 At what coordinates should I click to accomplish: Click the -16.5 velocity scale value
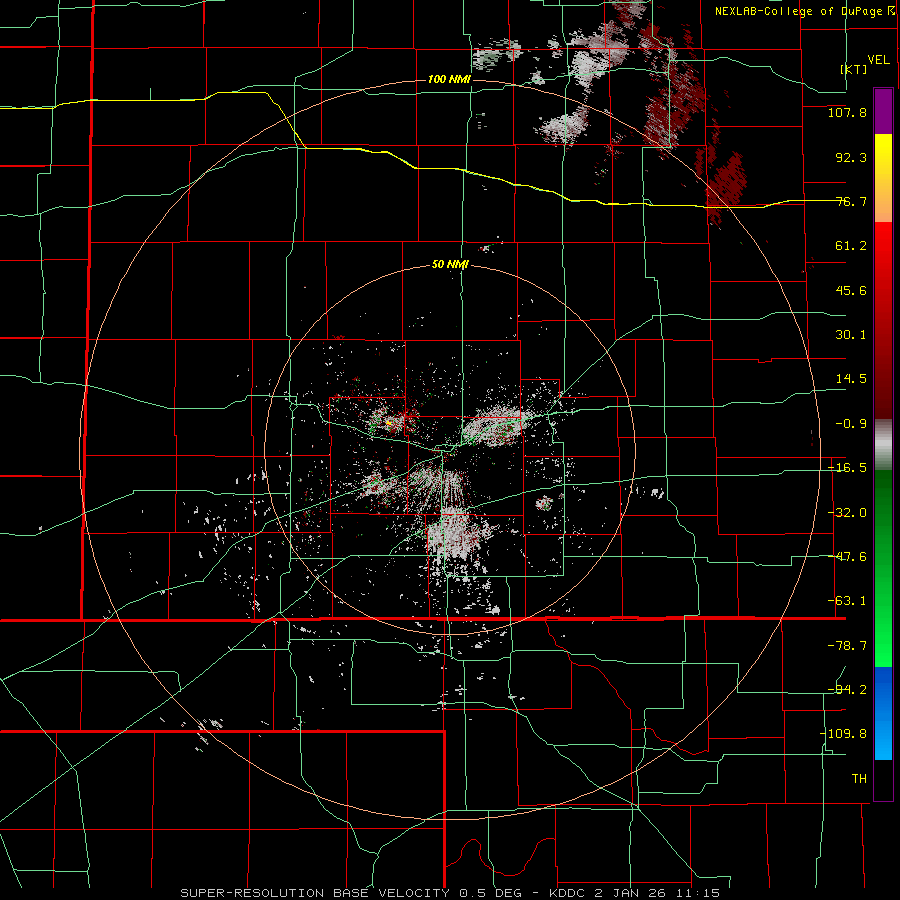point(847,468)
